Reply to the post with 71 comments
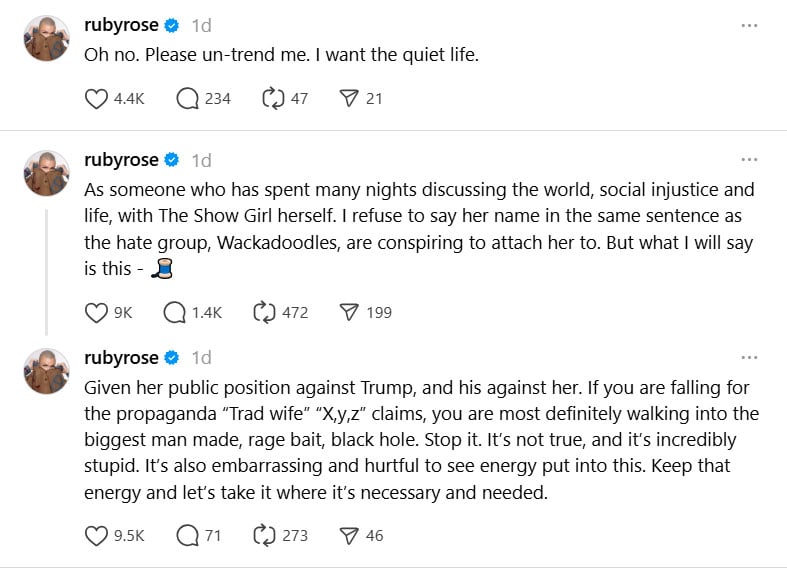Viewport: 787px width, 575px height. point(188,536)
